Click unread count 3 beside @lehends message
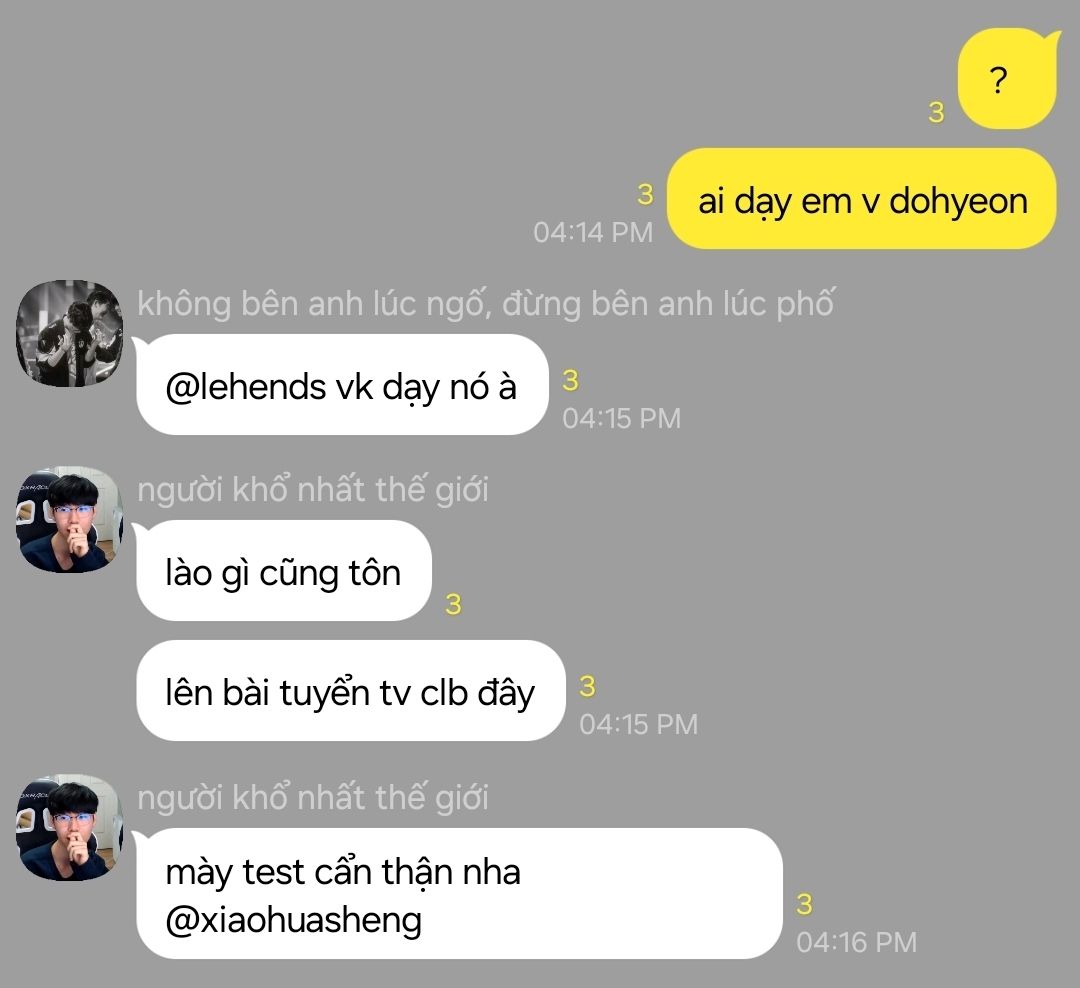 coord(570,380)
